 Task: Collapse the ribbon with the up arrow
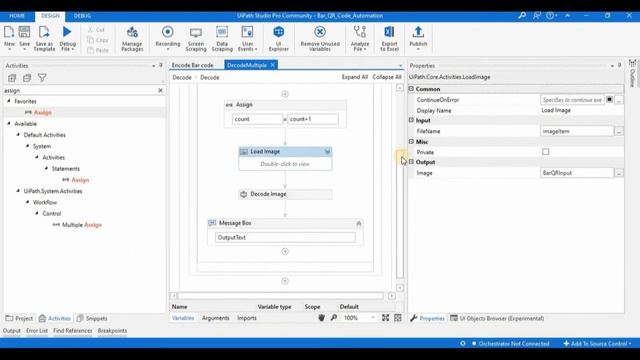click(x=567, y=16)
